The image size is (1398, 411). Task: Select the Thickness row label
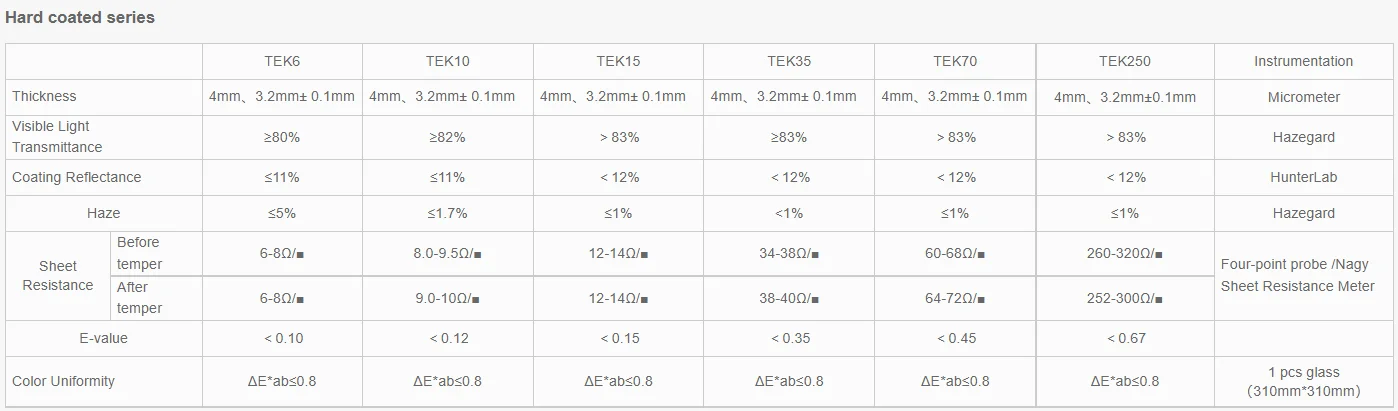click(x=44, y=96)
